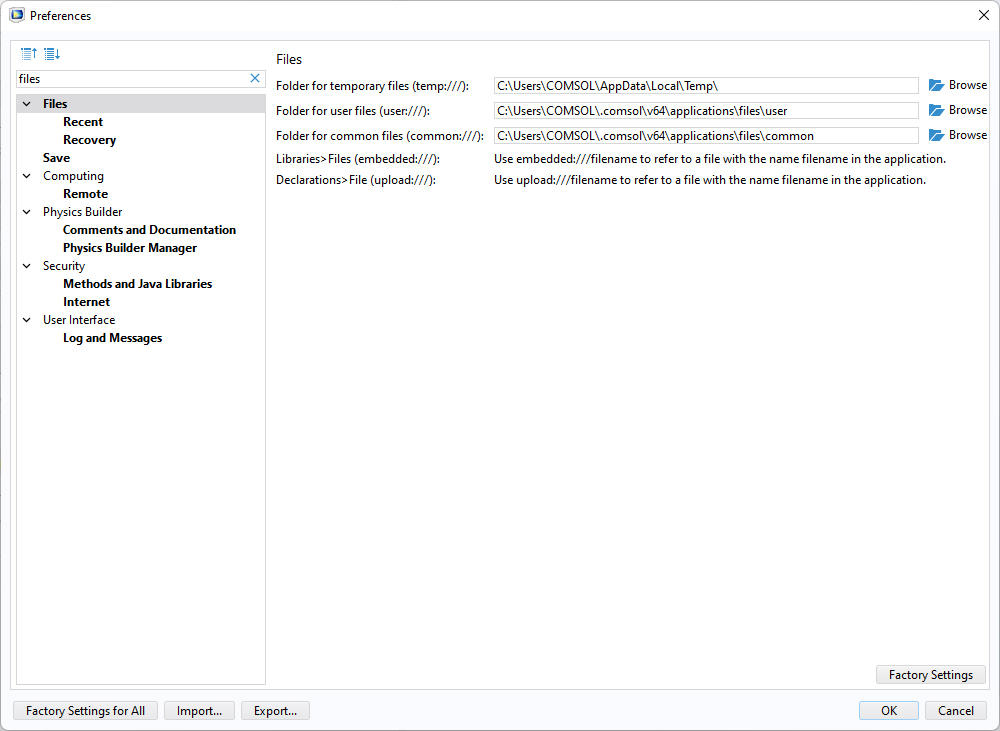Click the temporary files folder path field
Screen dimensions: 1000x731
click(705, 86)
